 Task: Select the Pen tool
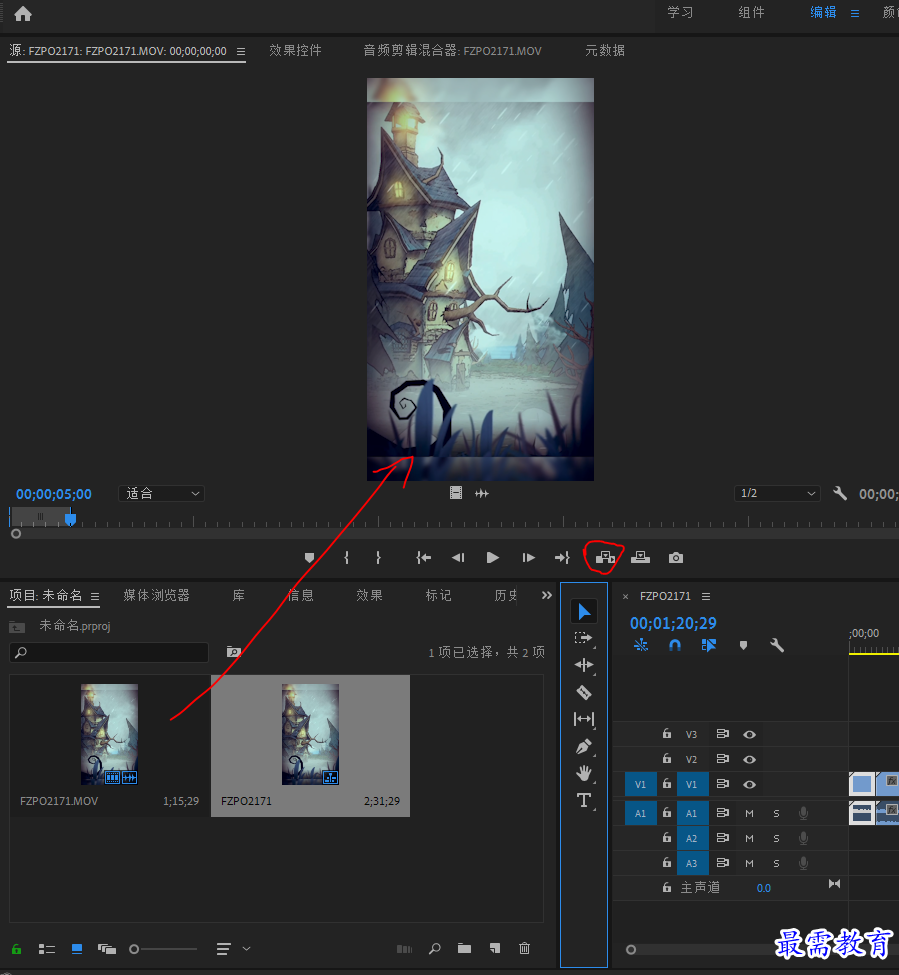click(584, 746)
